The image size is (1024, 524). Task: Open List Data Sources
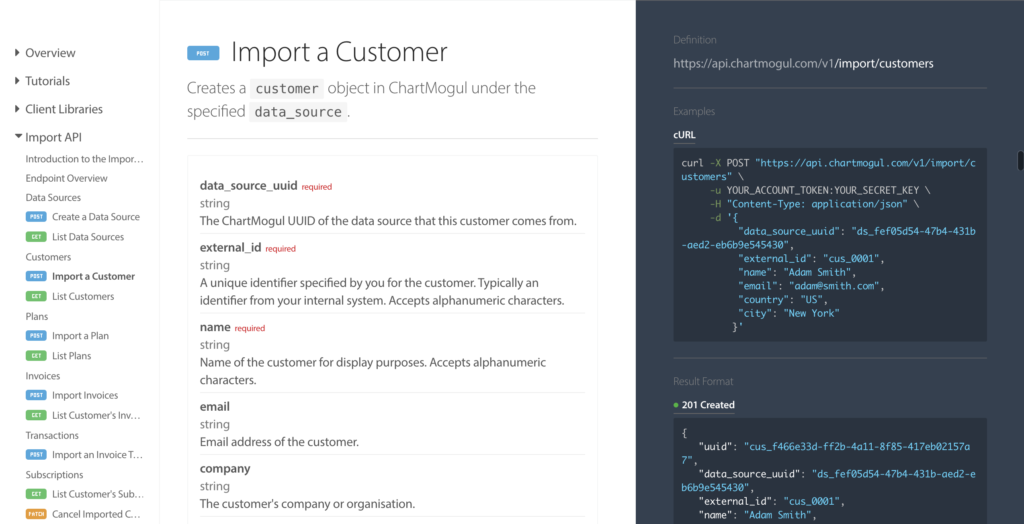click(88, 237)
